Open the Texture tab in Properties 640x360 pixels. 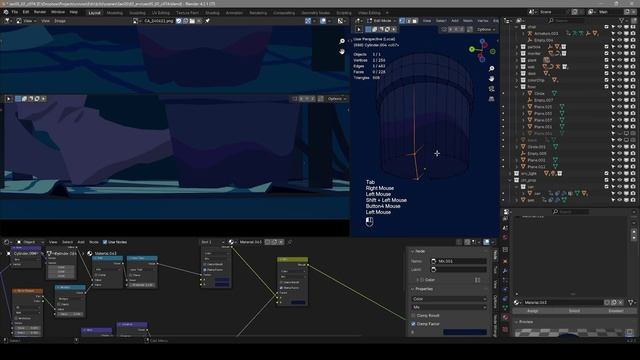[505, 329]
